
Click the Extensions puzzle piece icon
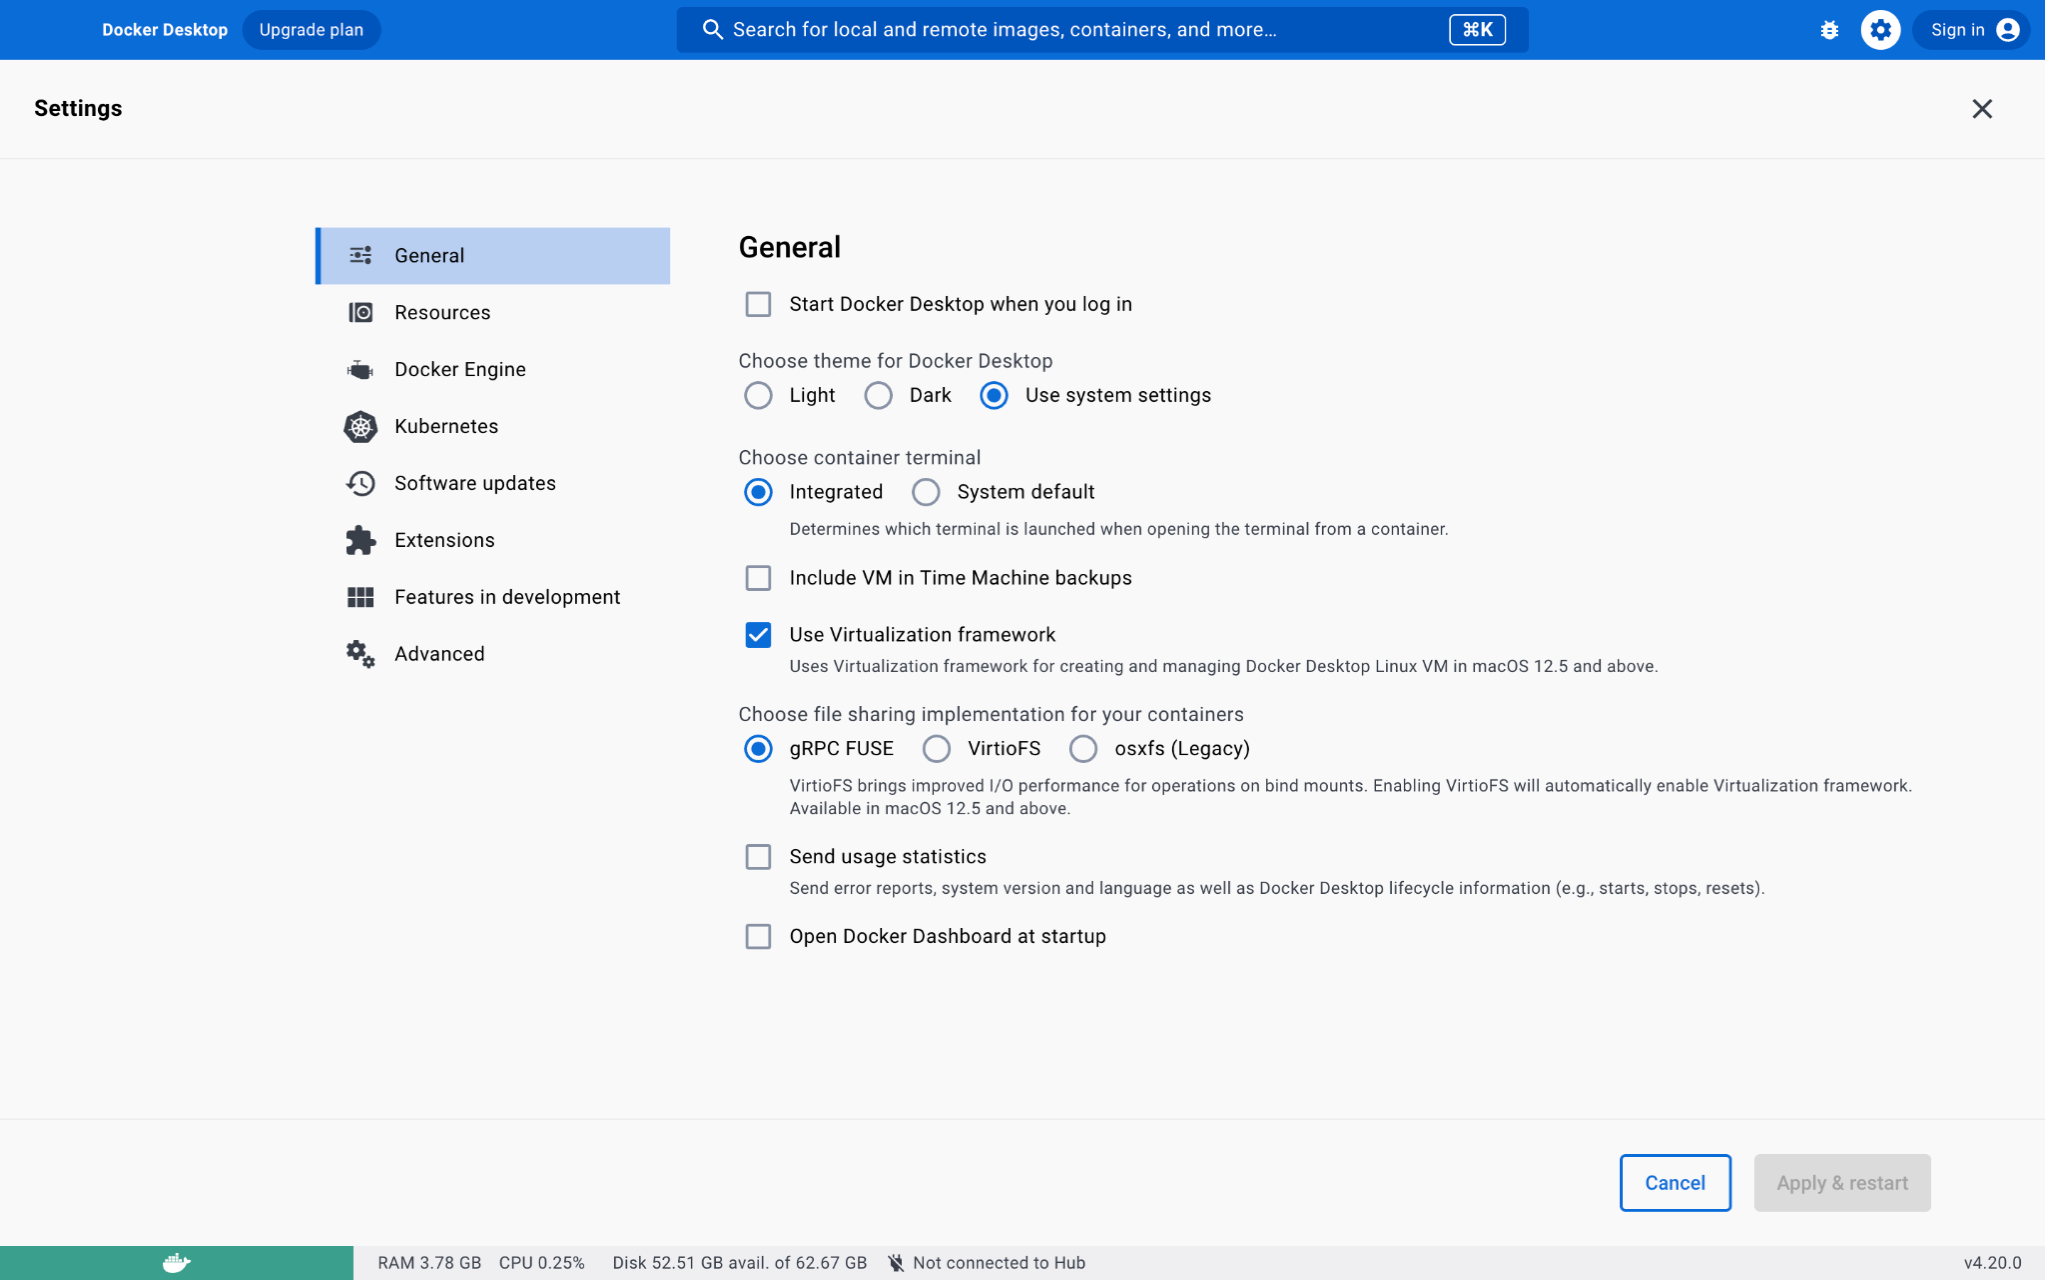(360, 540)
